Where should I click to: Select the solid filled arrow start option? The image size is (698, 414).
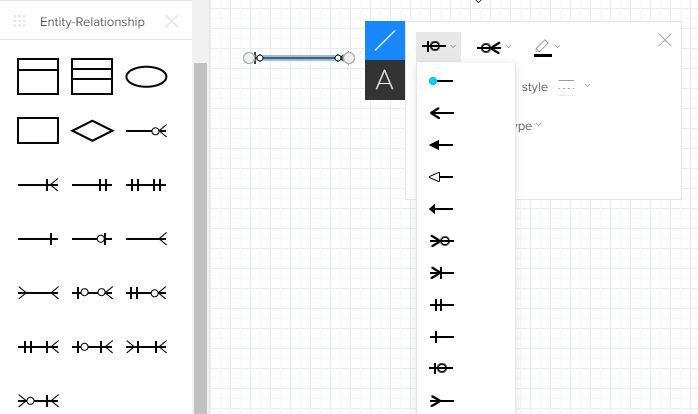coord(441,145)
